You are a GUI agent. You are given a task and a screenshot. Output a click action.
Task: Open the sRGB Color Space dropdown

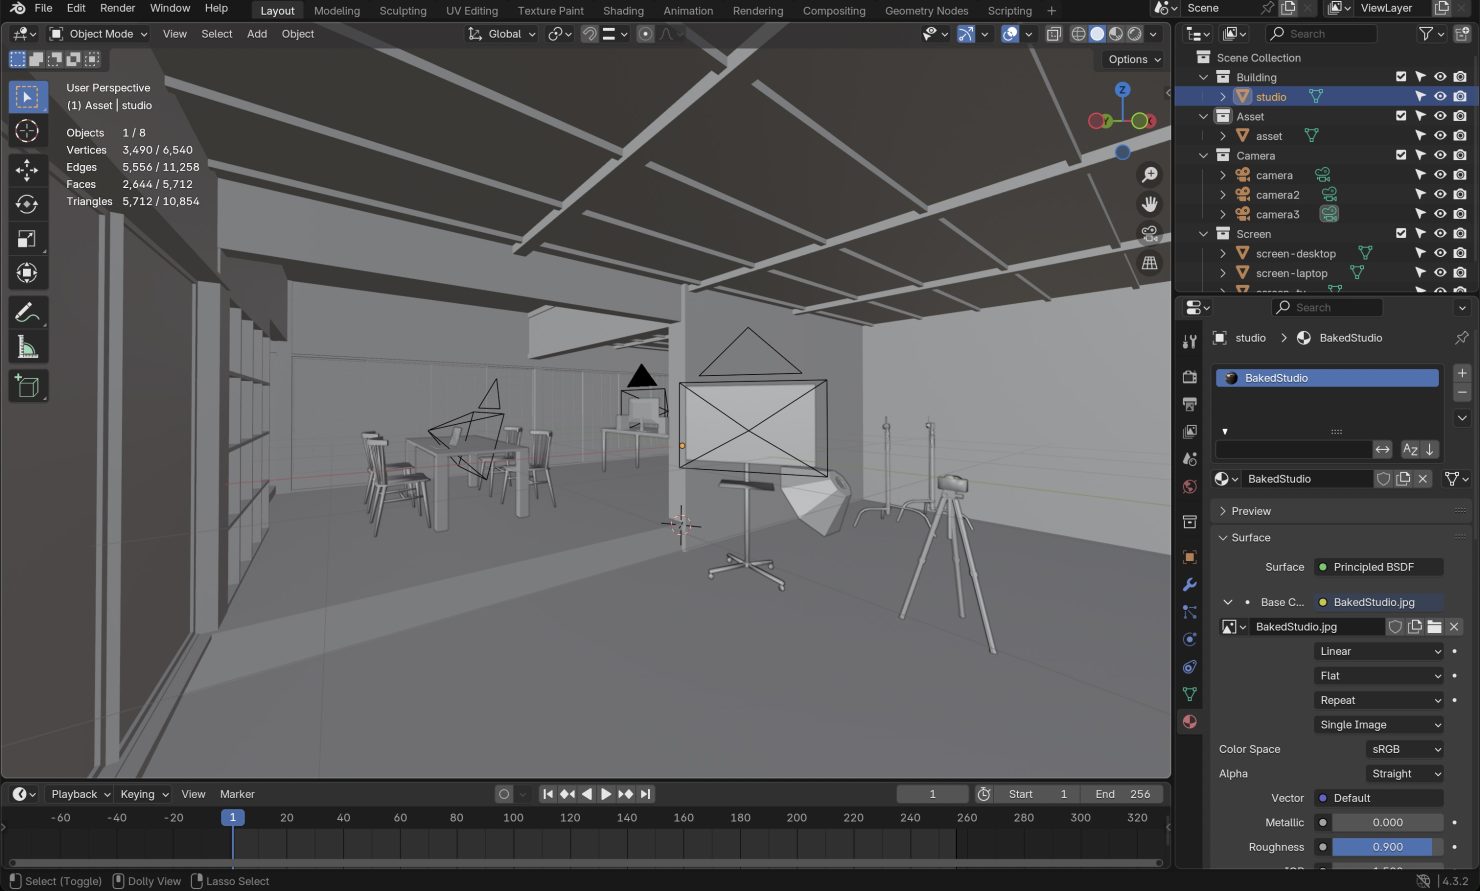pyautogui.click(x=1405, y=749)
